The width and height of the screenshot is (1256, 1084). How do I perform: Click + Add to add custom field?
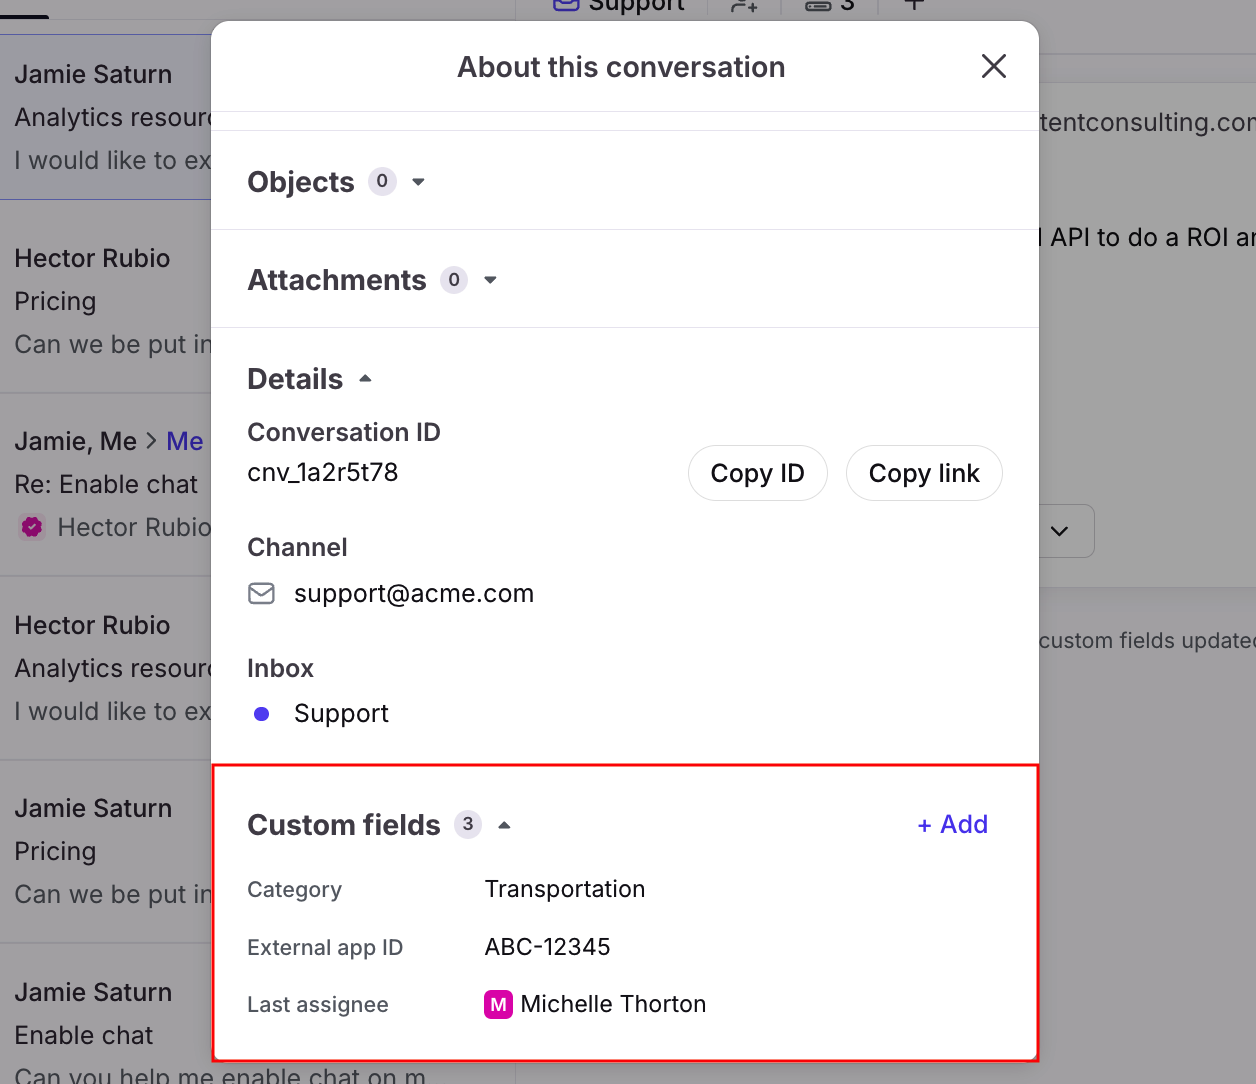tap(952, 825)
